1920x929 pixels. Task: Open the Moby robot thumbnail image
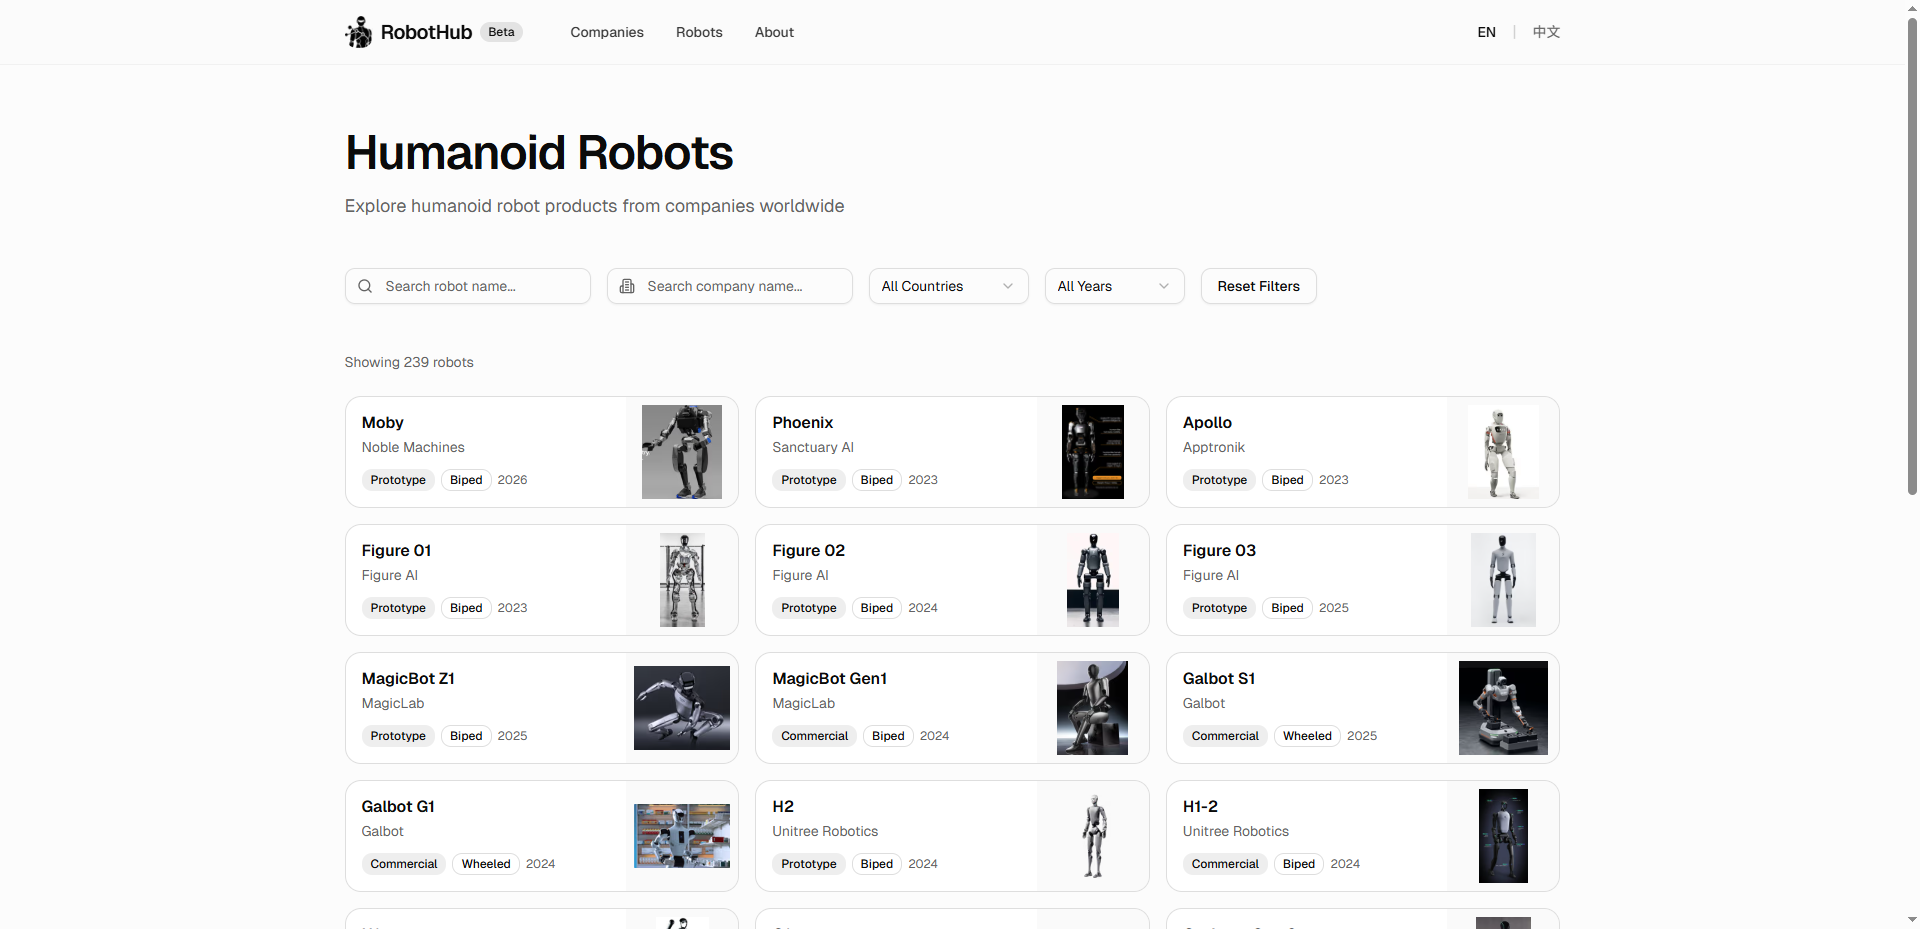(681, 452)
